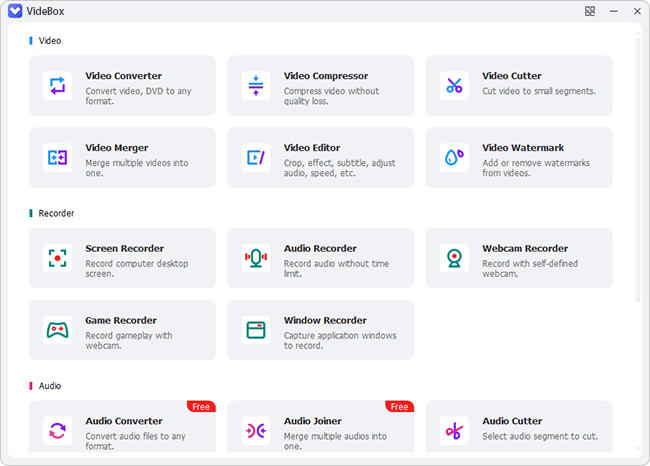The image size is (650, 466).
Task: Click the Webcam Recorder title text
Action: (525, 249)
